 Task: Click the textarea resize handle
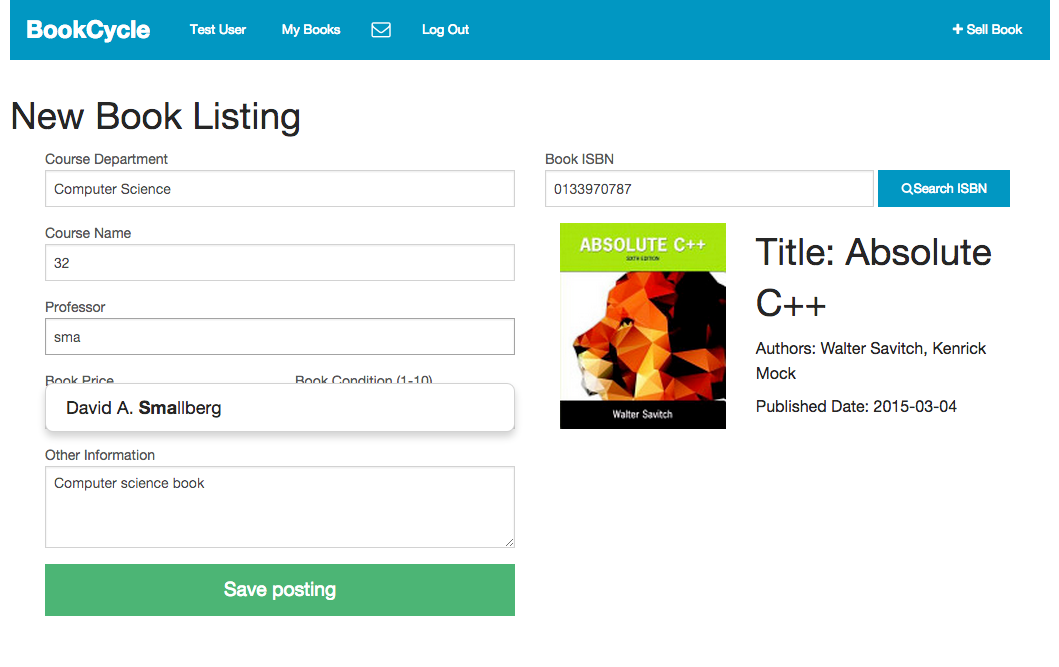(509, 542)
